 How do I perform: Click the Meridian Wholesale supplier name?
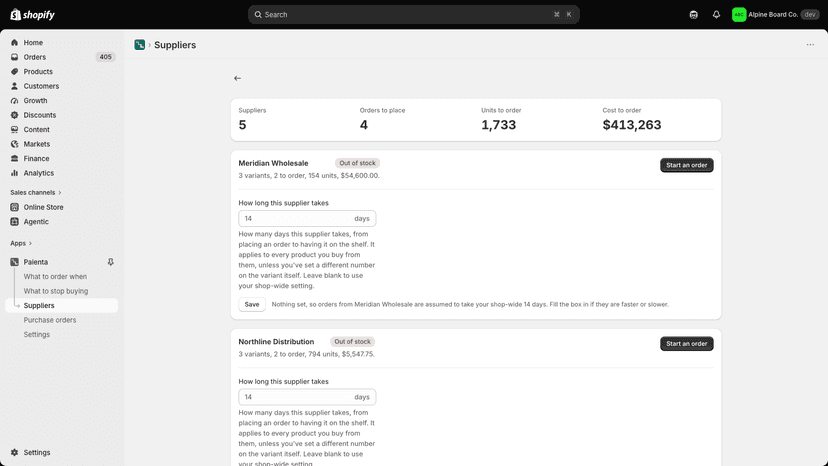click(x=273, y=163)
